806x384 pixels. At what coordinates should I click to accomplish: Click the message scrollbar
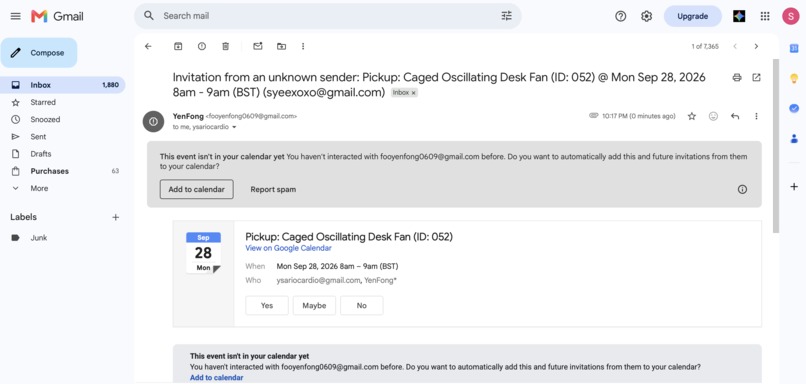click(776, 145)
